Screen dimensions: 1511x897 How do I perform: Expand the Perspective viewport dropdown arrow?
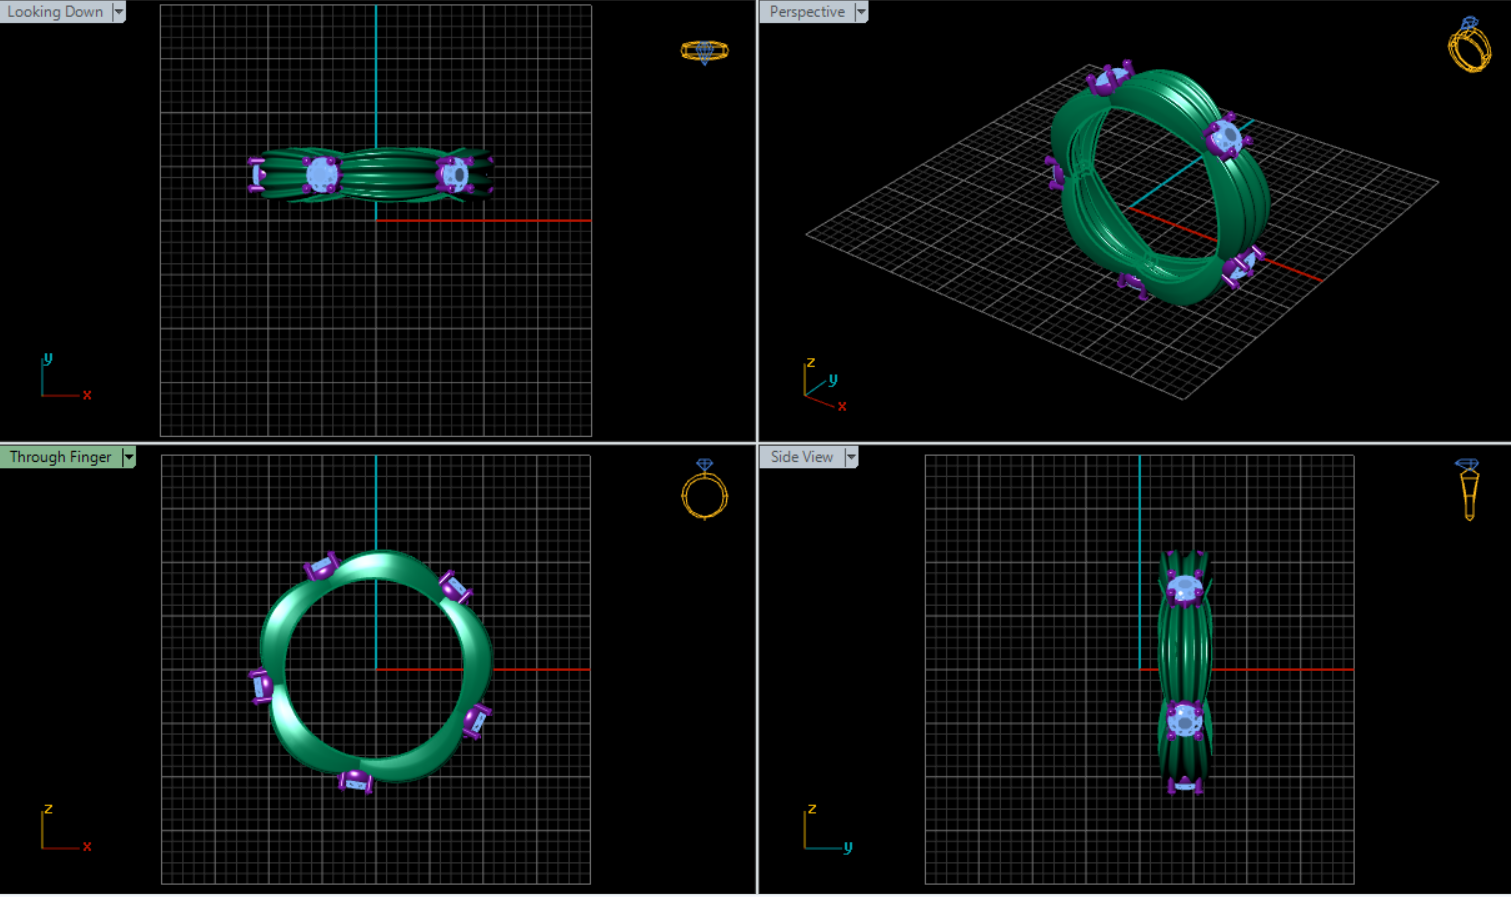[861, 12]
